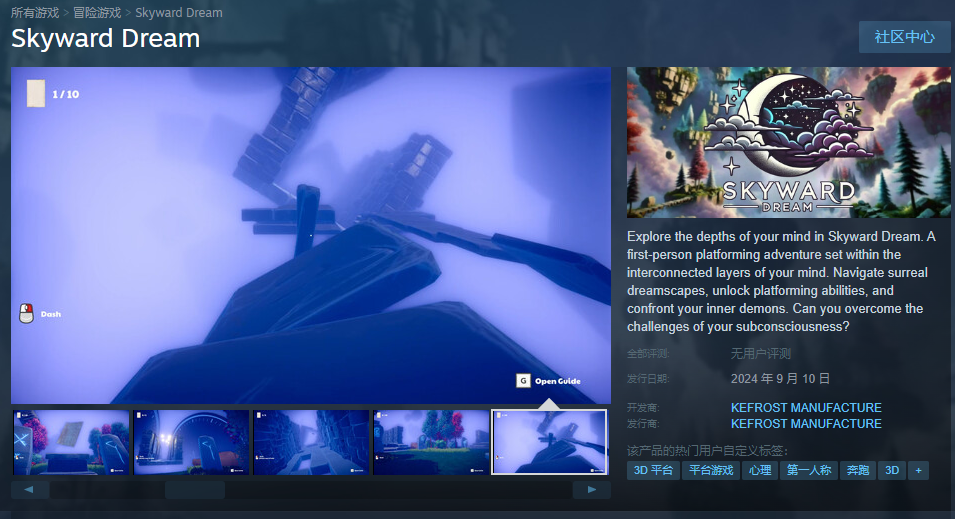Open publisher KEFROST MANUFACTURE link
955x519 pixels.
coord(806,423)
